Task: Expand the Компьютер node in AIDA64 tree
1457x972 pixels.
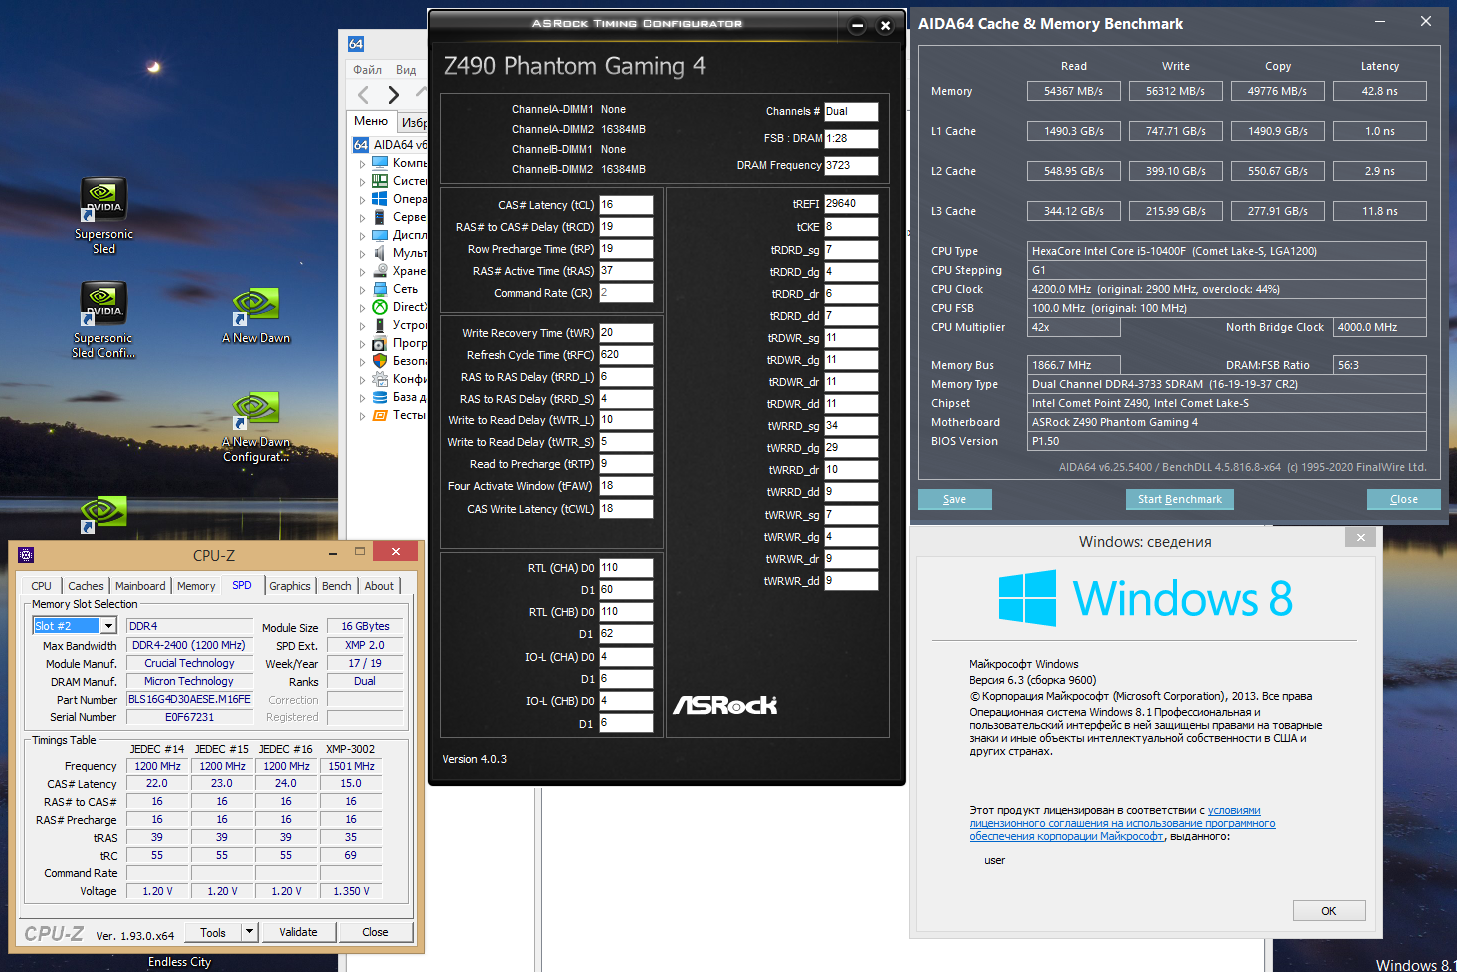Action: (362, 163)
